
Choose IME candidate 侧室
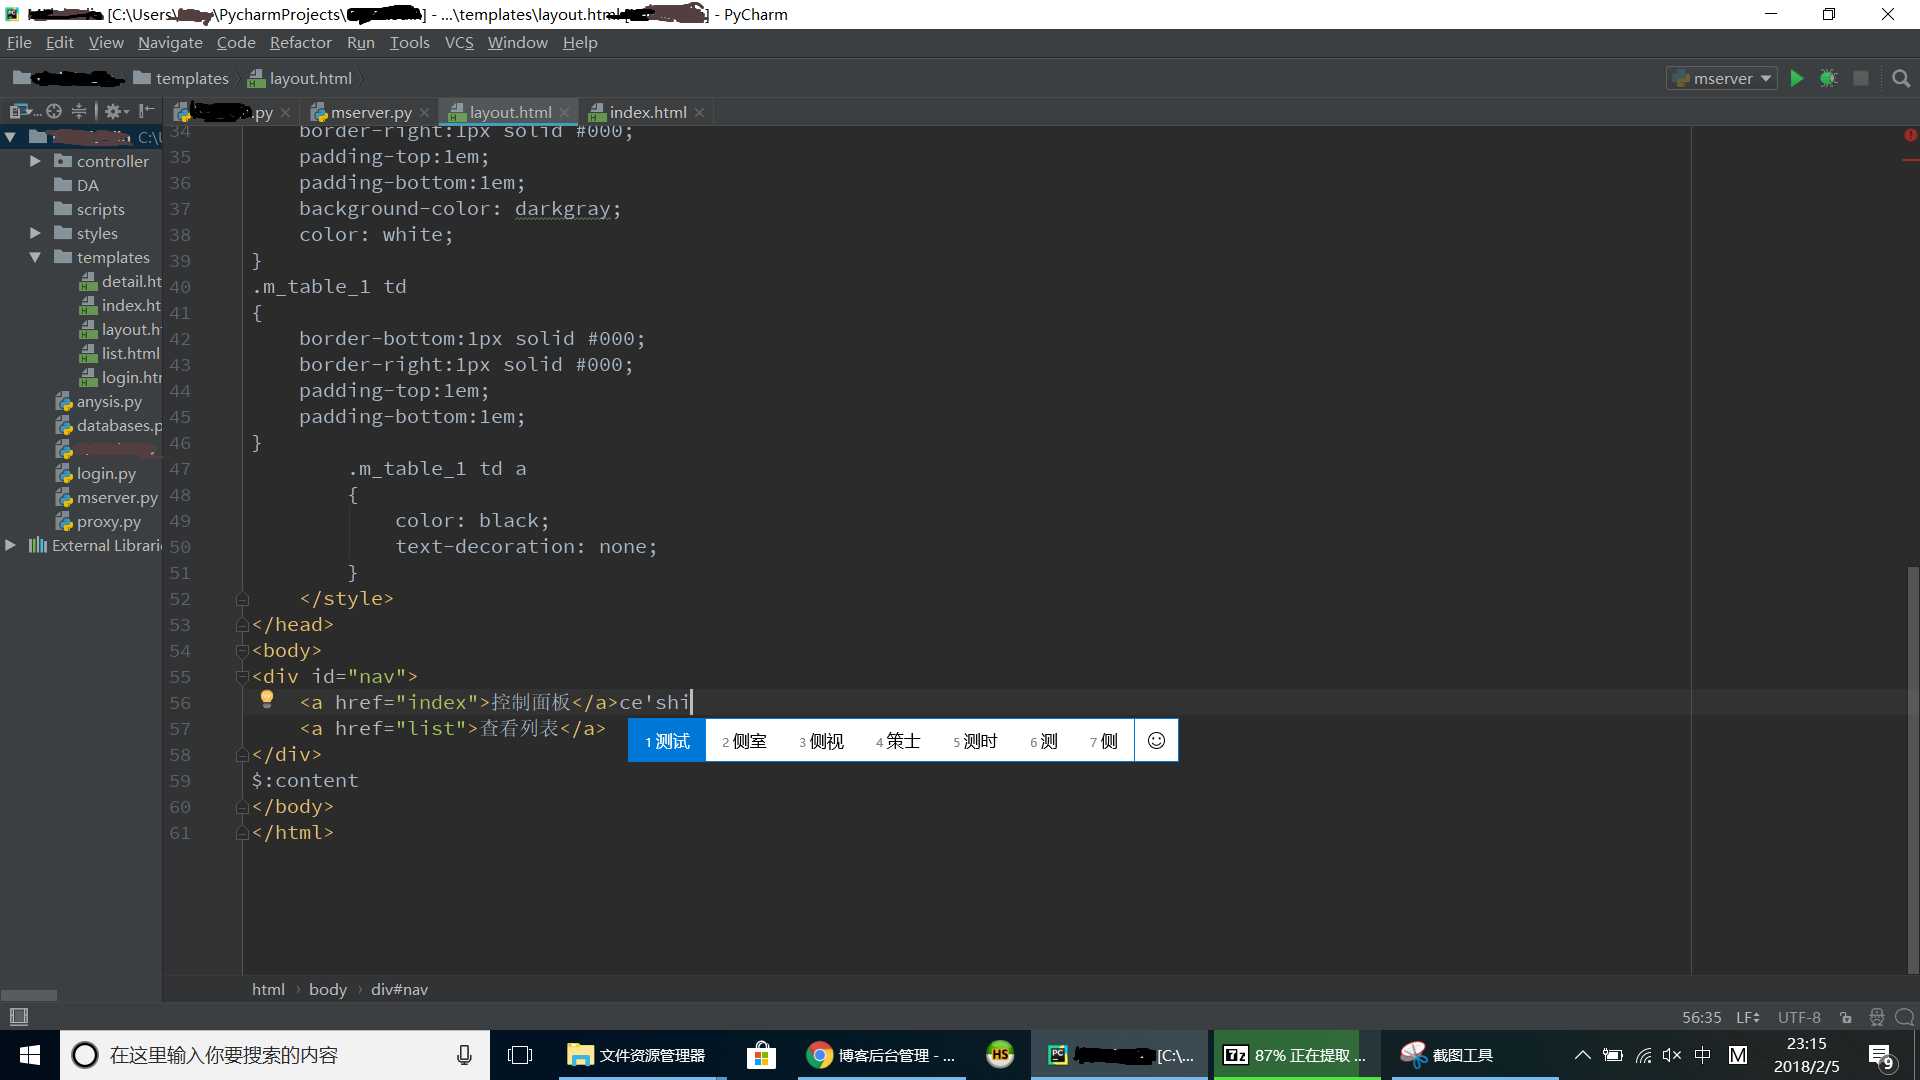[744, 741]
